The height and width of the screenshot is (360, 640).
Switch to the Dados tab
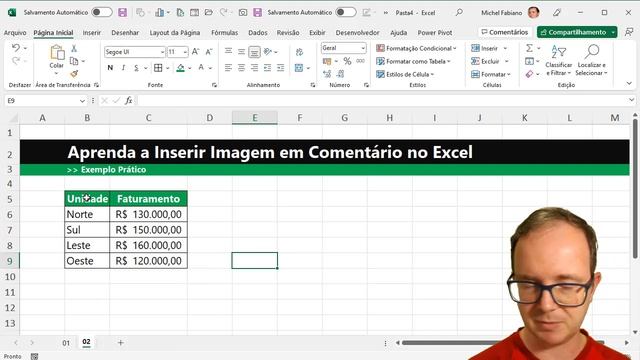coord(258,33)
